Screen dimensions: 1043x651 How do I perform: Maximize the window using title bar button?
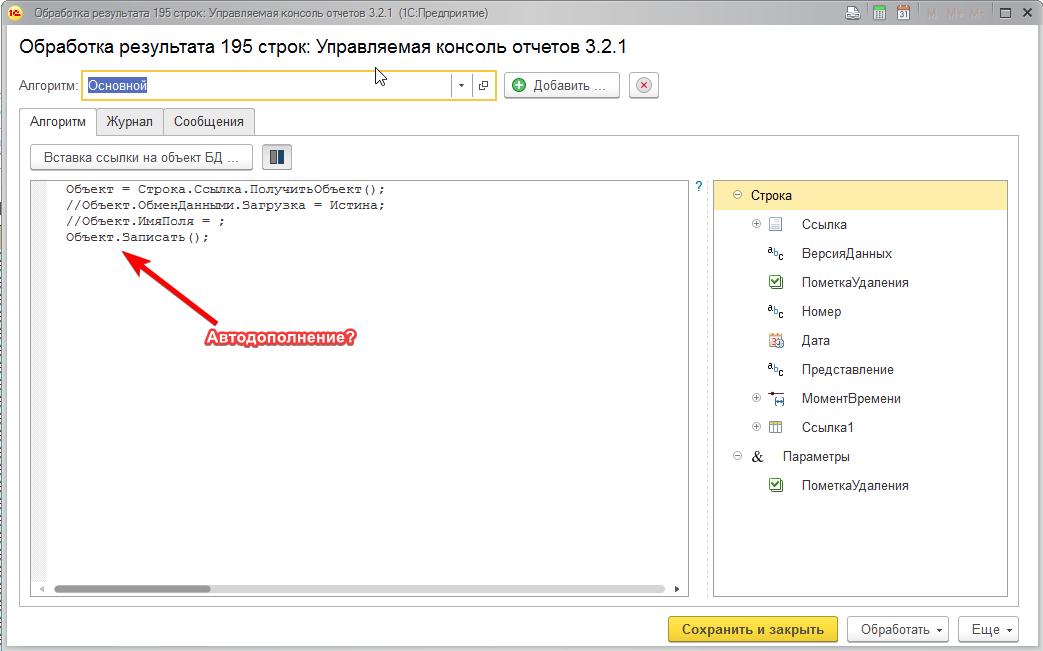pos(1005,13)
